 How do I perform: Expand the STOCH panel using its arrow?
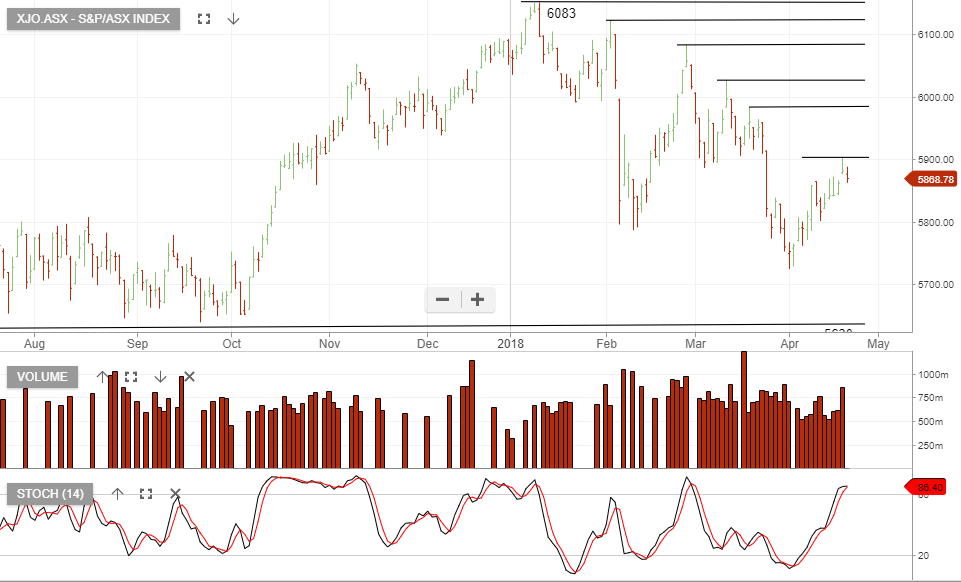click(x=146, y=493)
